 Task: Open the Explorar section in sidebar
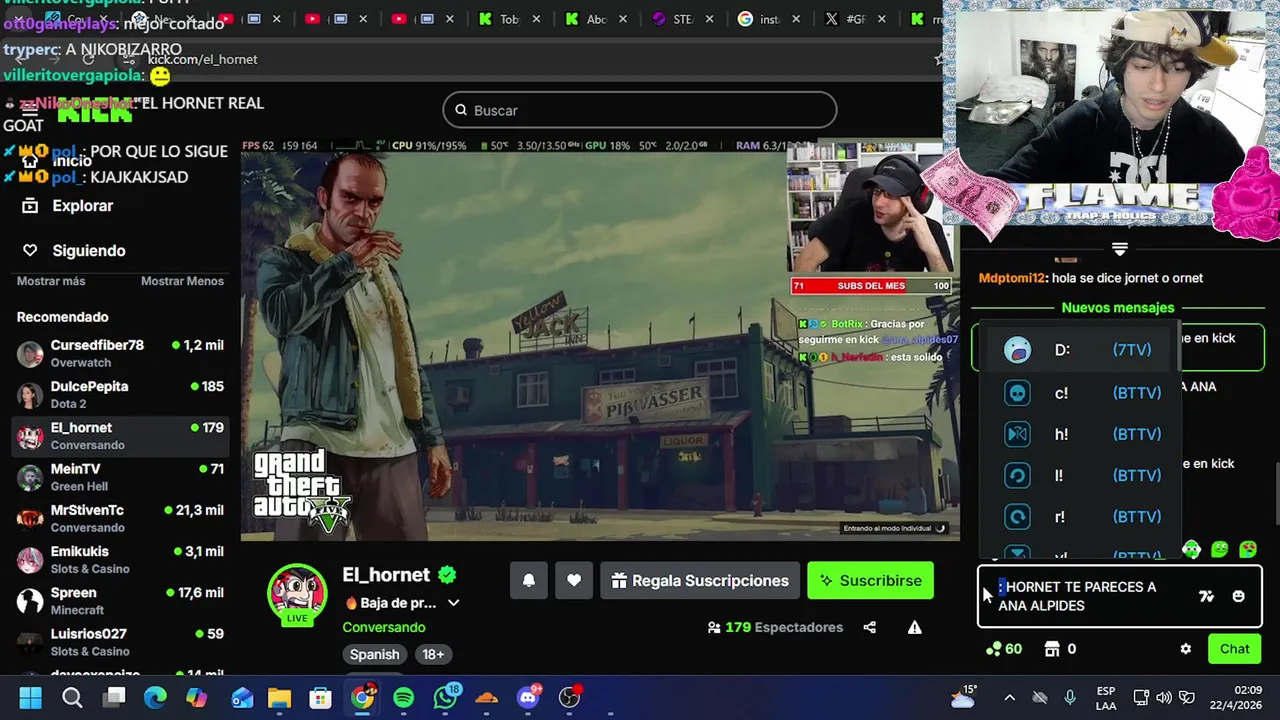click(68, 206)
